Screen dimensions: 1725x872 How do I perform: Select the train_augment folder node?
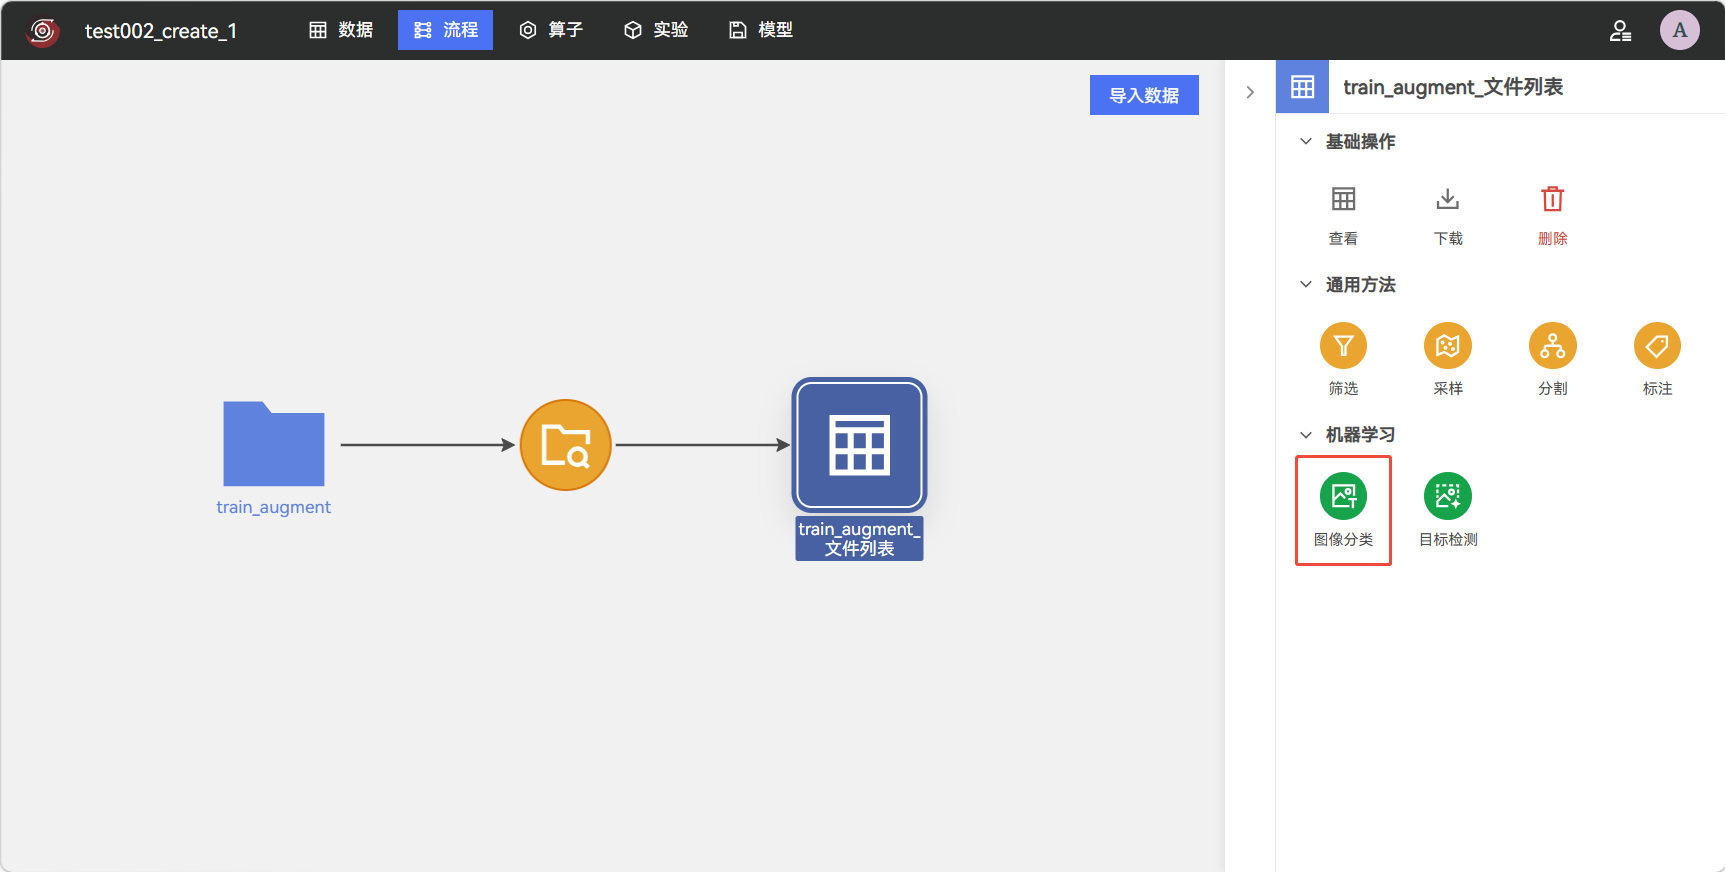[274, 444]
